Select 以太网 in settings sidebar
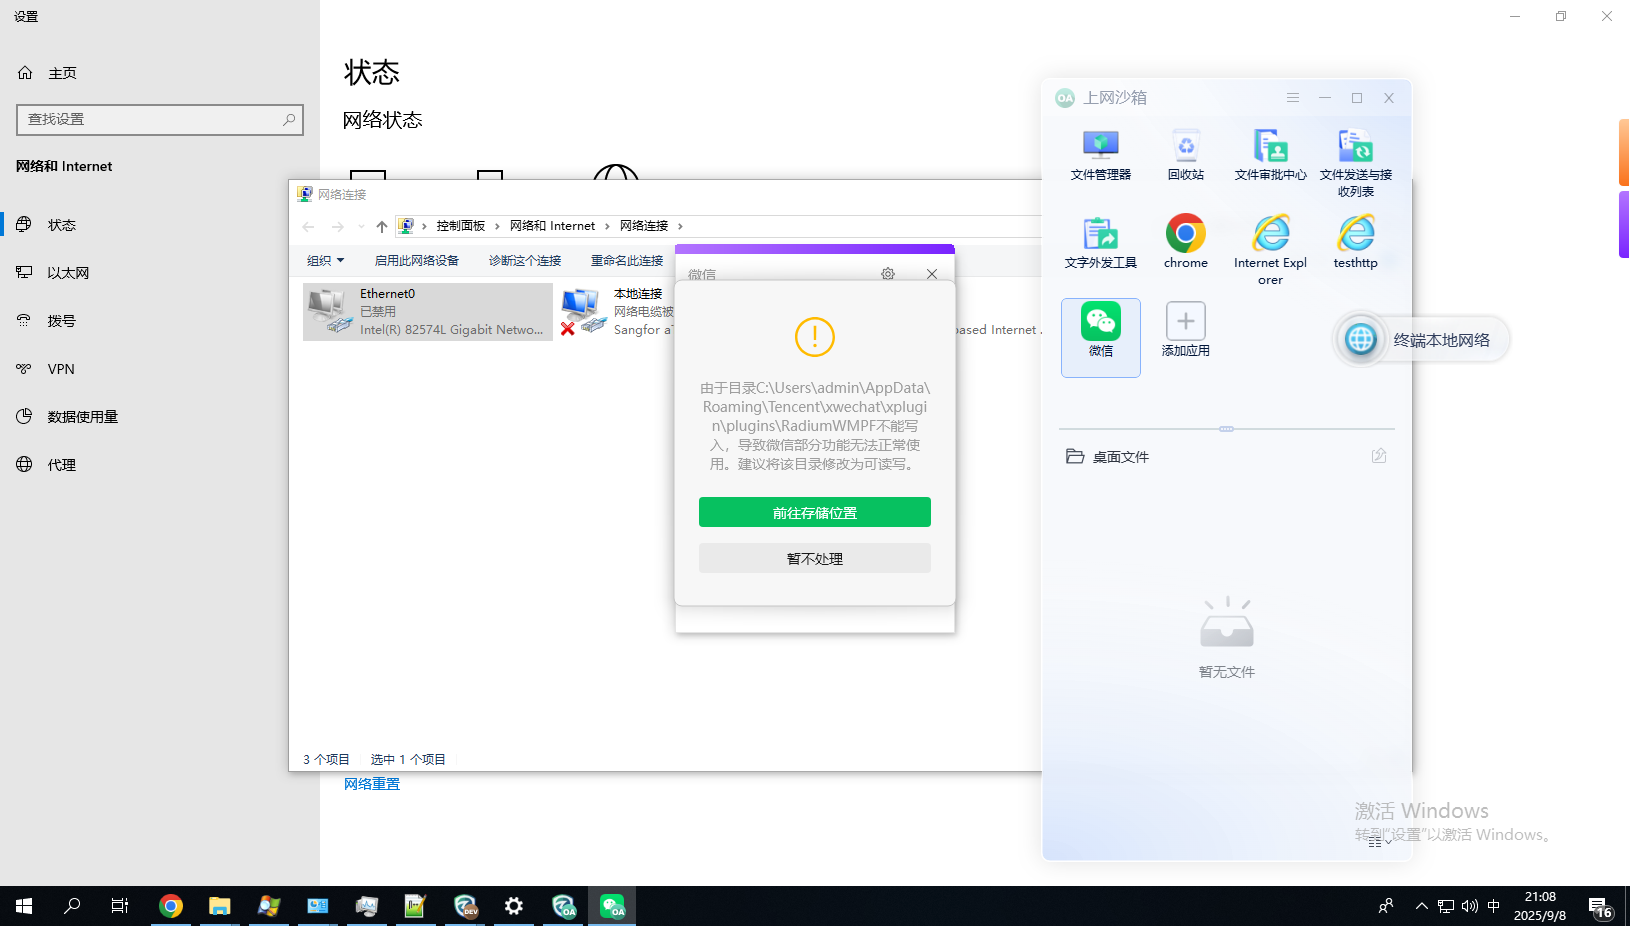This screenshot has height=926, width=1630. point(68,273)
